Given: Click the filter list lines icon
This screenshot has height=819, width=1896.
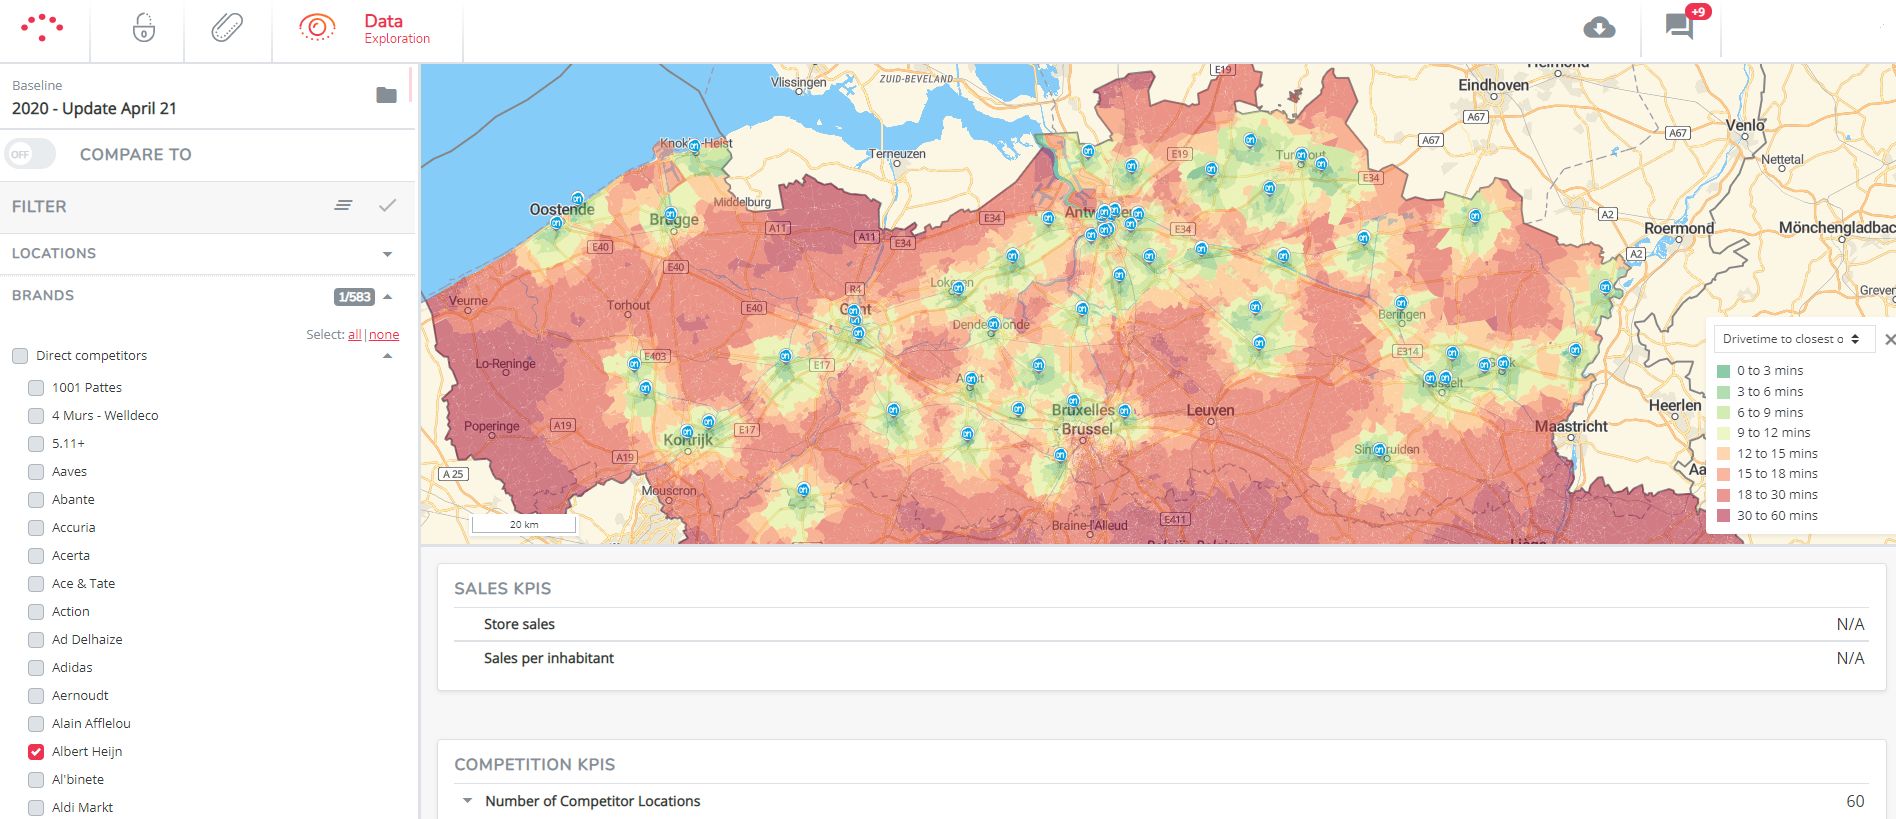Looking at the screenshot, I should click(x=343, y=206).
